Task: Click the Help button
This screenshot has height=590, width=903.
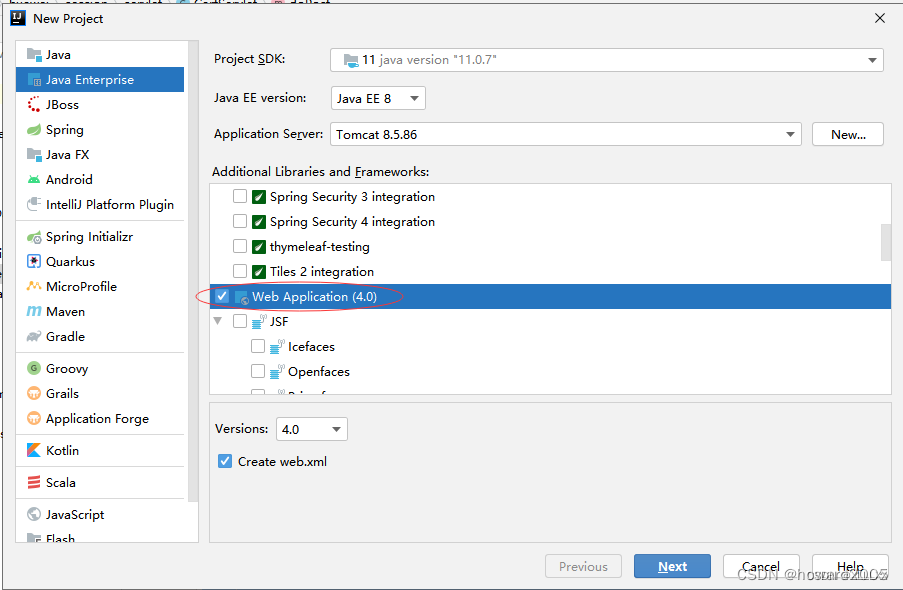Action: pos(850,566)
